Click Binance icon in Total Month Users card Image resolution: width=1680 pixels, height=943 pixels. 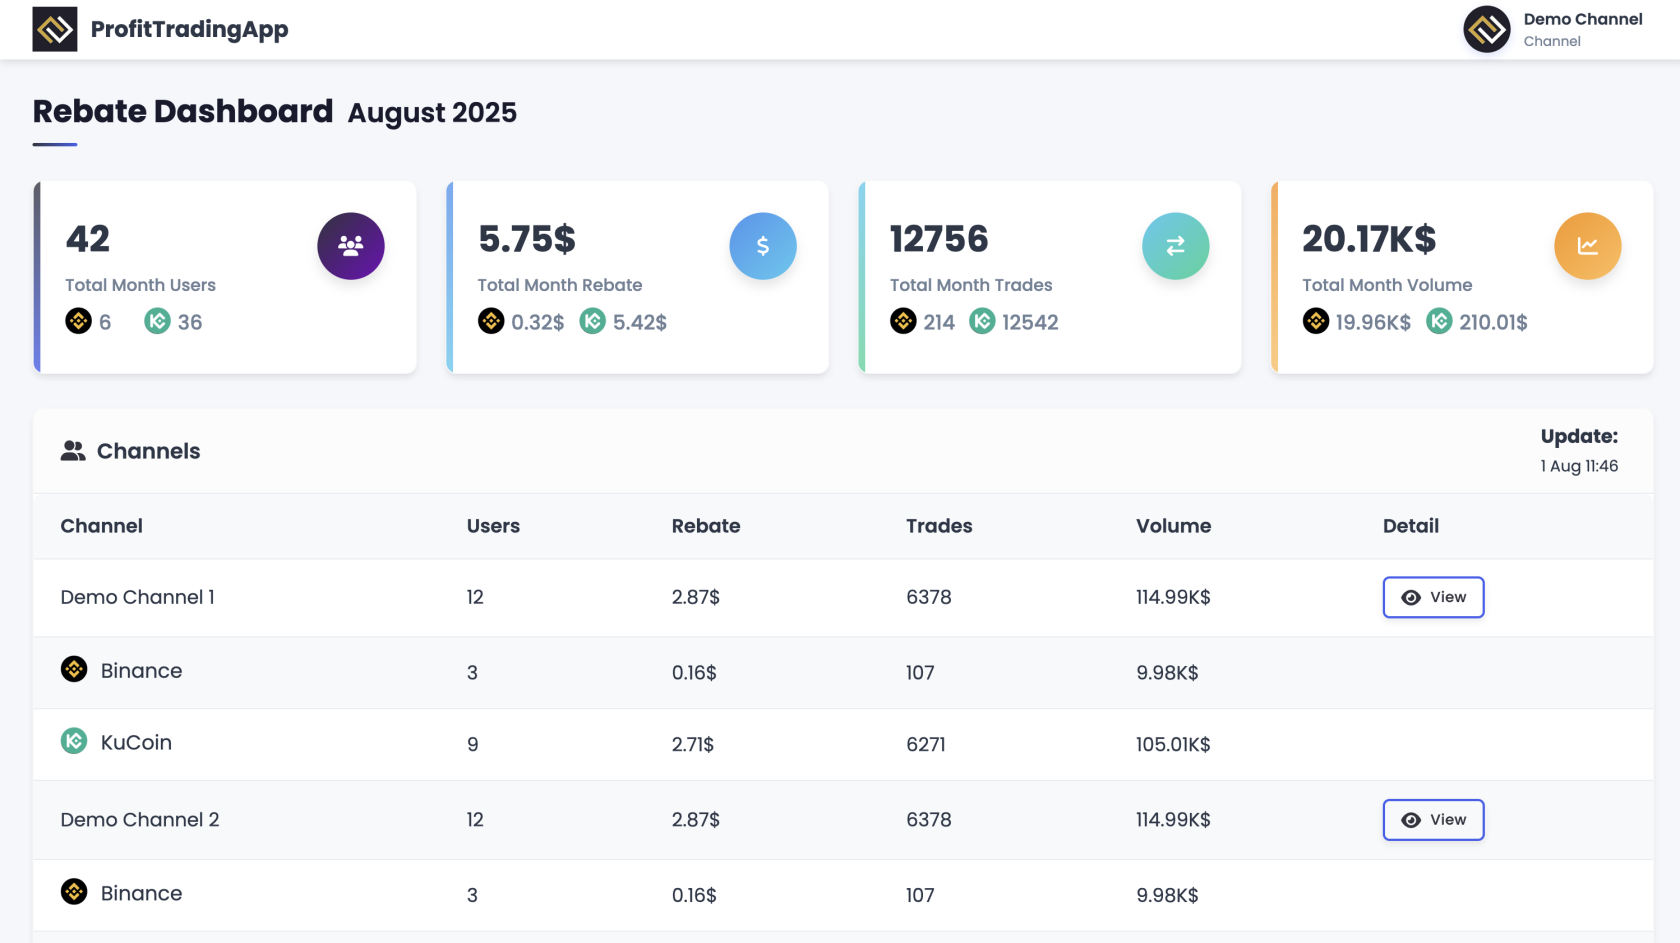pyautogui.click(x=78, y=321)
